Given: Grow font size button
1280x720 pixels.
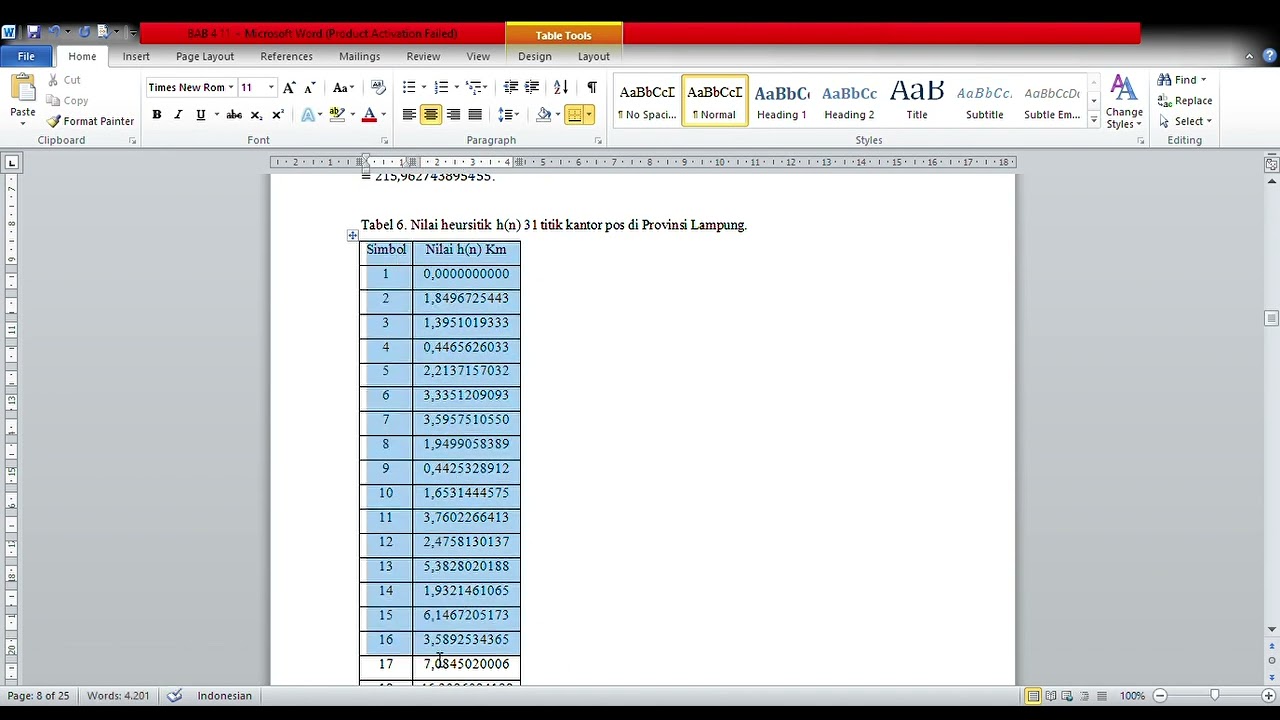Looking at the screenshot, I should [x=289, y=87].
